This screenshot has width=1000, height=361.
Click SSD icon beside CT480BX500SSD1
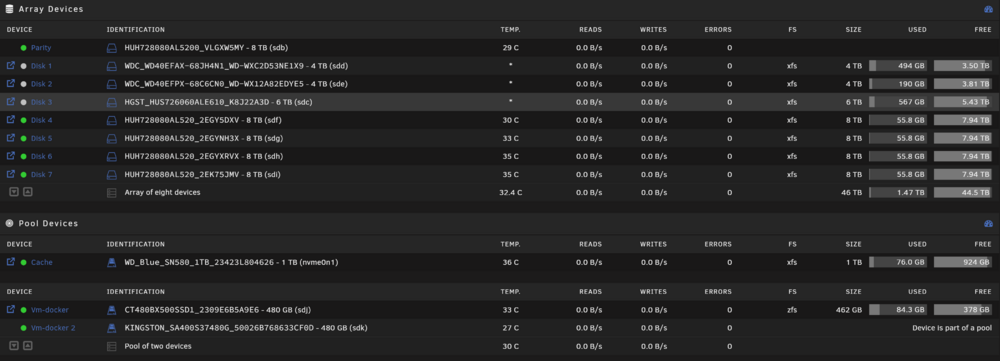point(112,310)
